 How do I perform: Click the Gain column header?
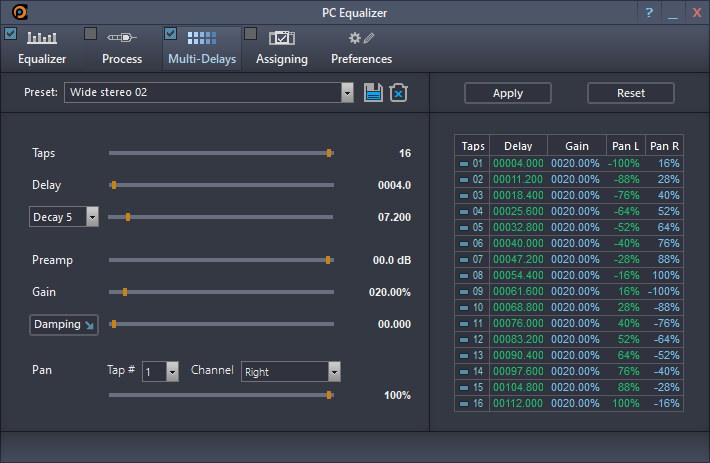tap(577, 146)
